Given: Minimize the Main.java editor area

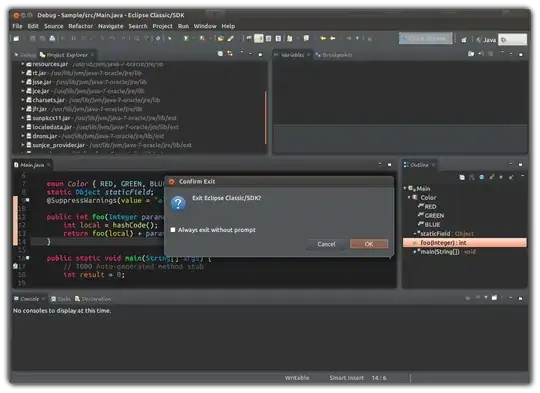Looking at the screenshot, I should 380,164.
